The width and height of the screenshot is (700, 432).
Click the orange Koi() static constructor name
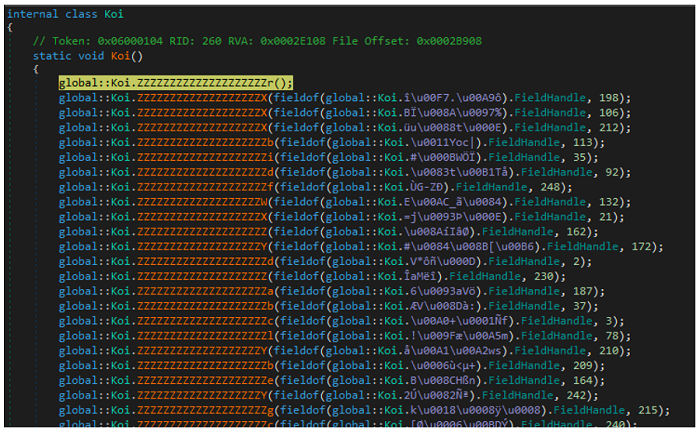[x=121, y=56]
